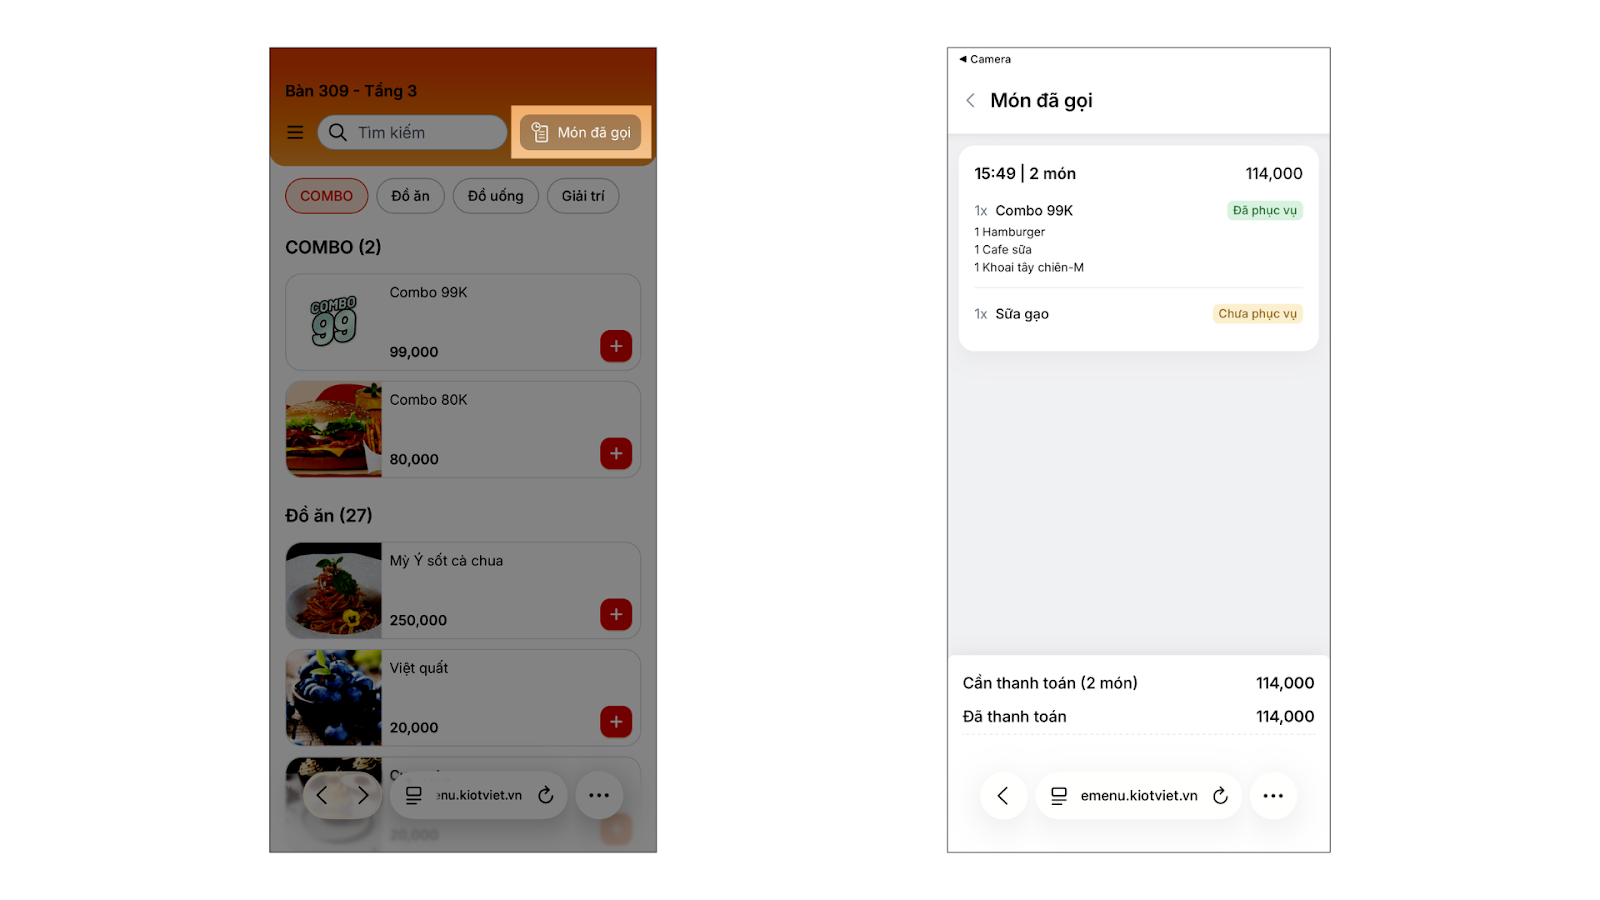Add Việt quất with the plus button
1600x900 pixels.
click(x=616, y=721)
